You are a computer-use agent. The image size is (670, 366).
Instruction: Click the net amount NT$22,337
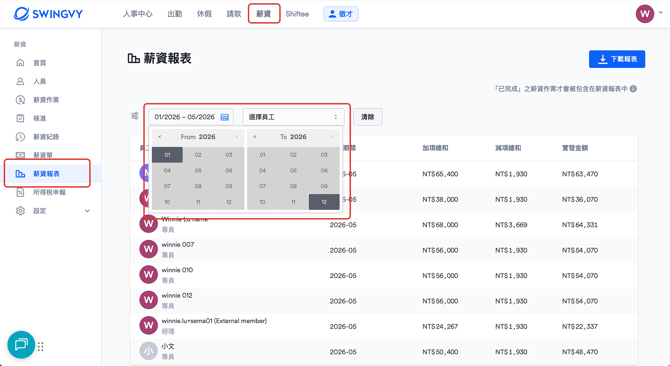click(580, 327)
